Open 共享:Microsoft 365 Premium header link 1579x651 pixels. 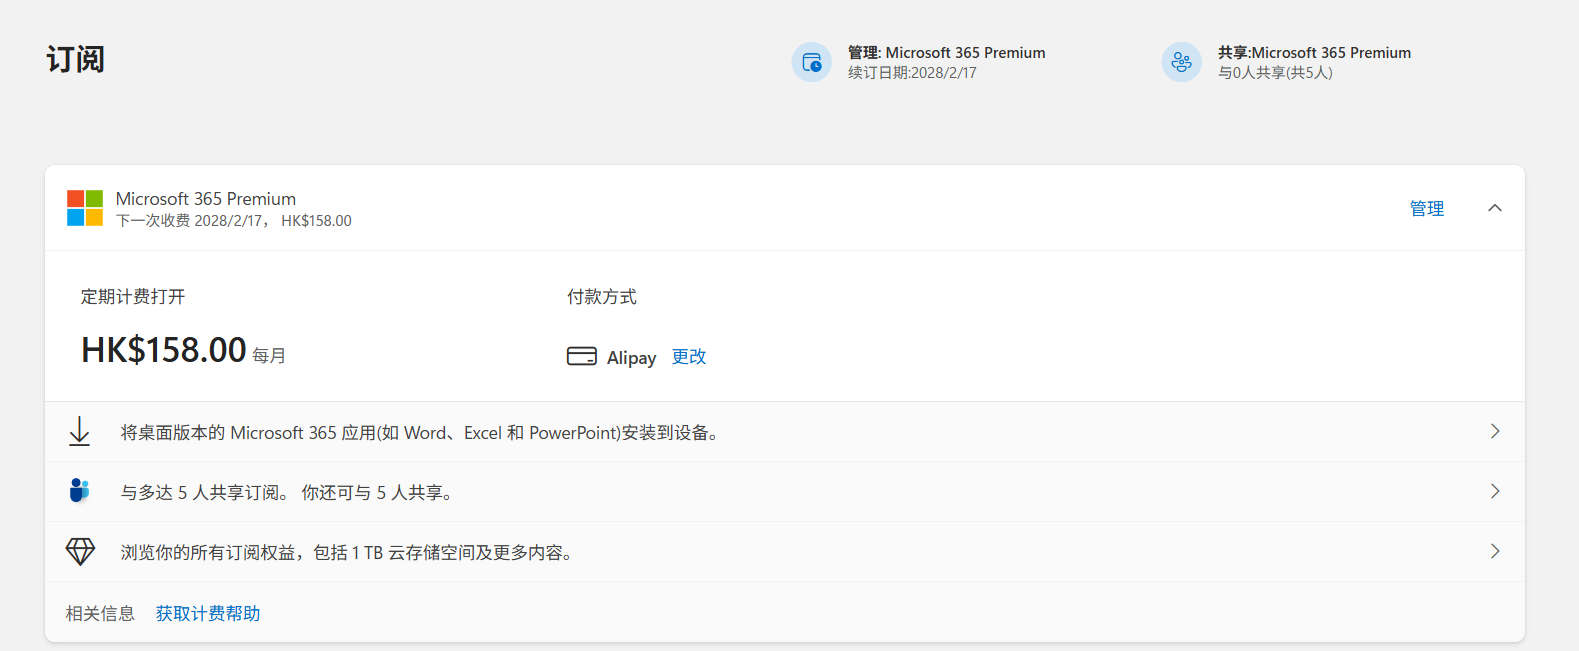(1313, 53)
